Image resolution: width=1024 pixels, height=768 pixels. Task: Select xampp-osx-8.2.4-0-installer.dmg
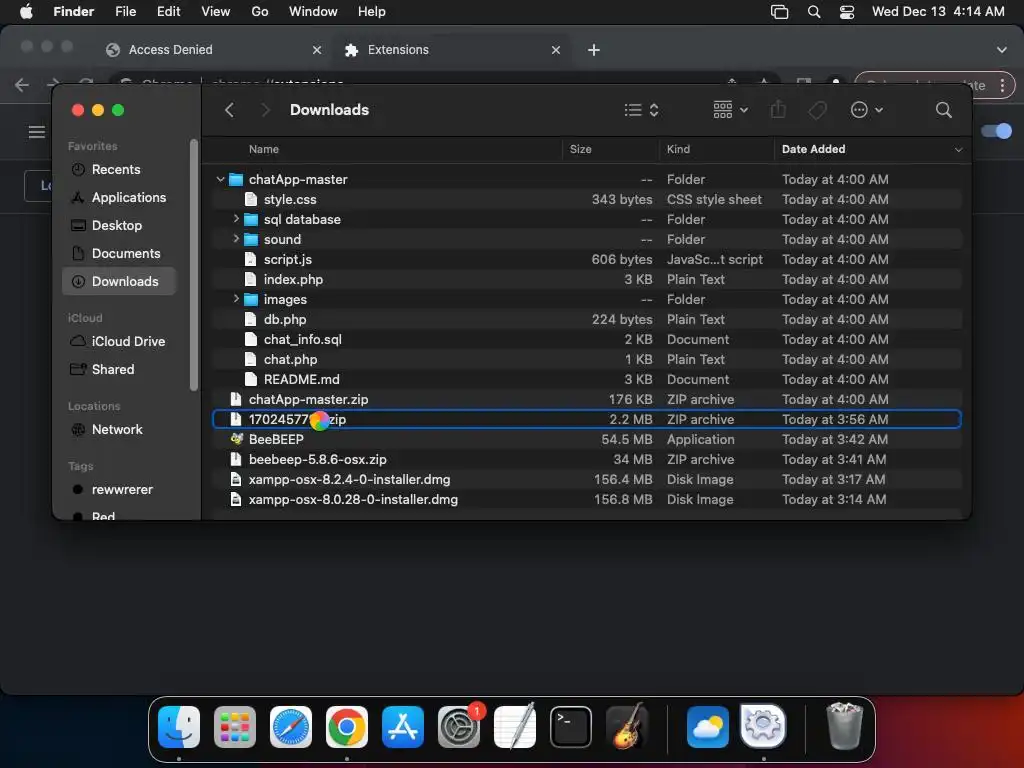[587, 479]
